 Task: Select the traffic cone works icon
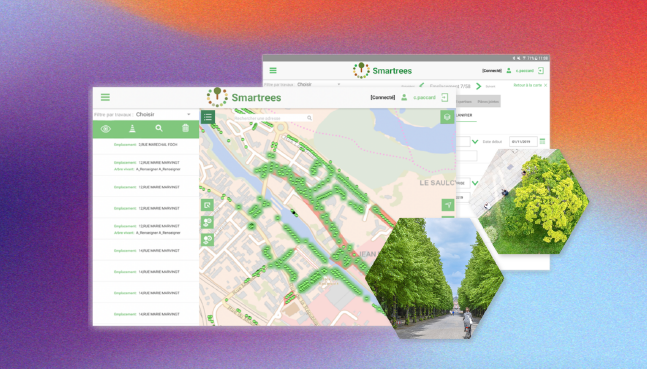pyautogui.click(x=132, y=129)
